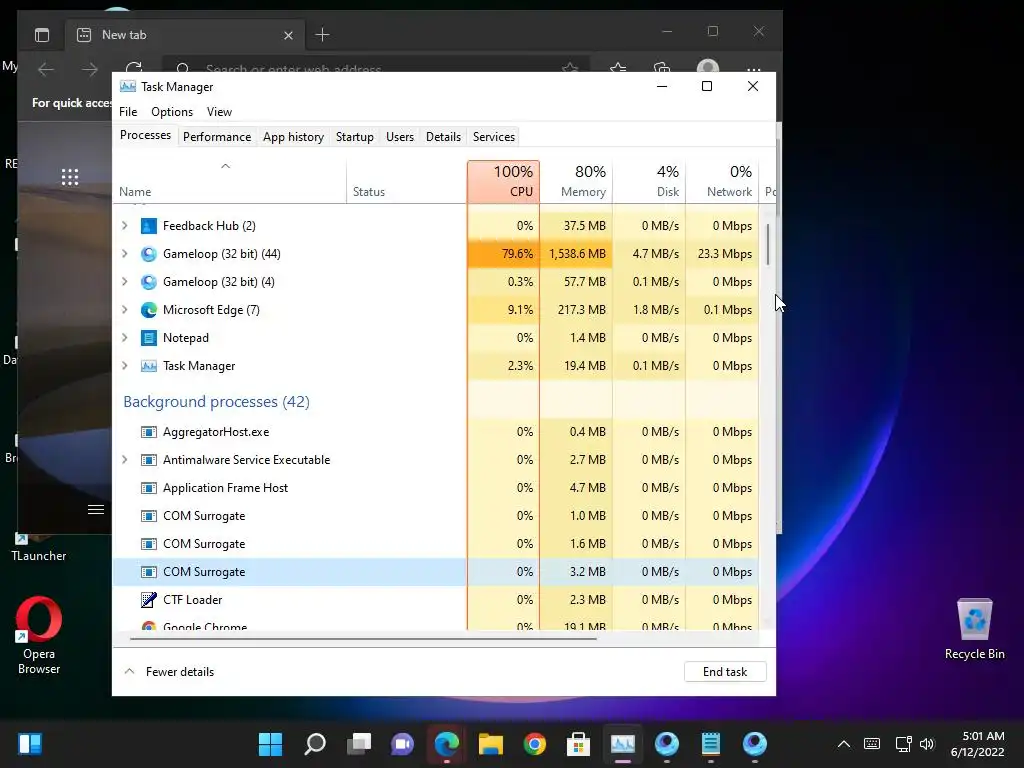Screen dimensions: 1024x768
Task: Sort processes by Network column header
Action: tap(723, 182)
